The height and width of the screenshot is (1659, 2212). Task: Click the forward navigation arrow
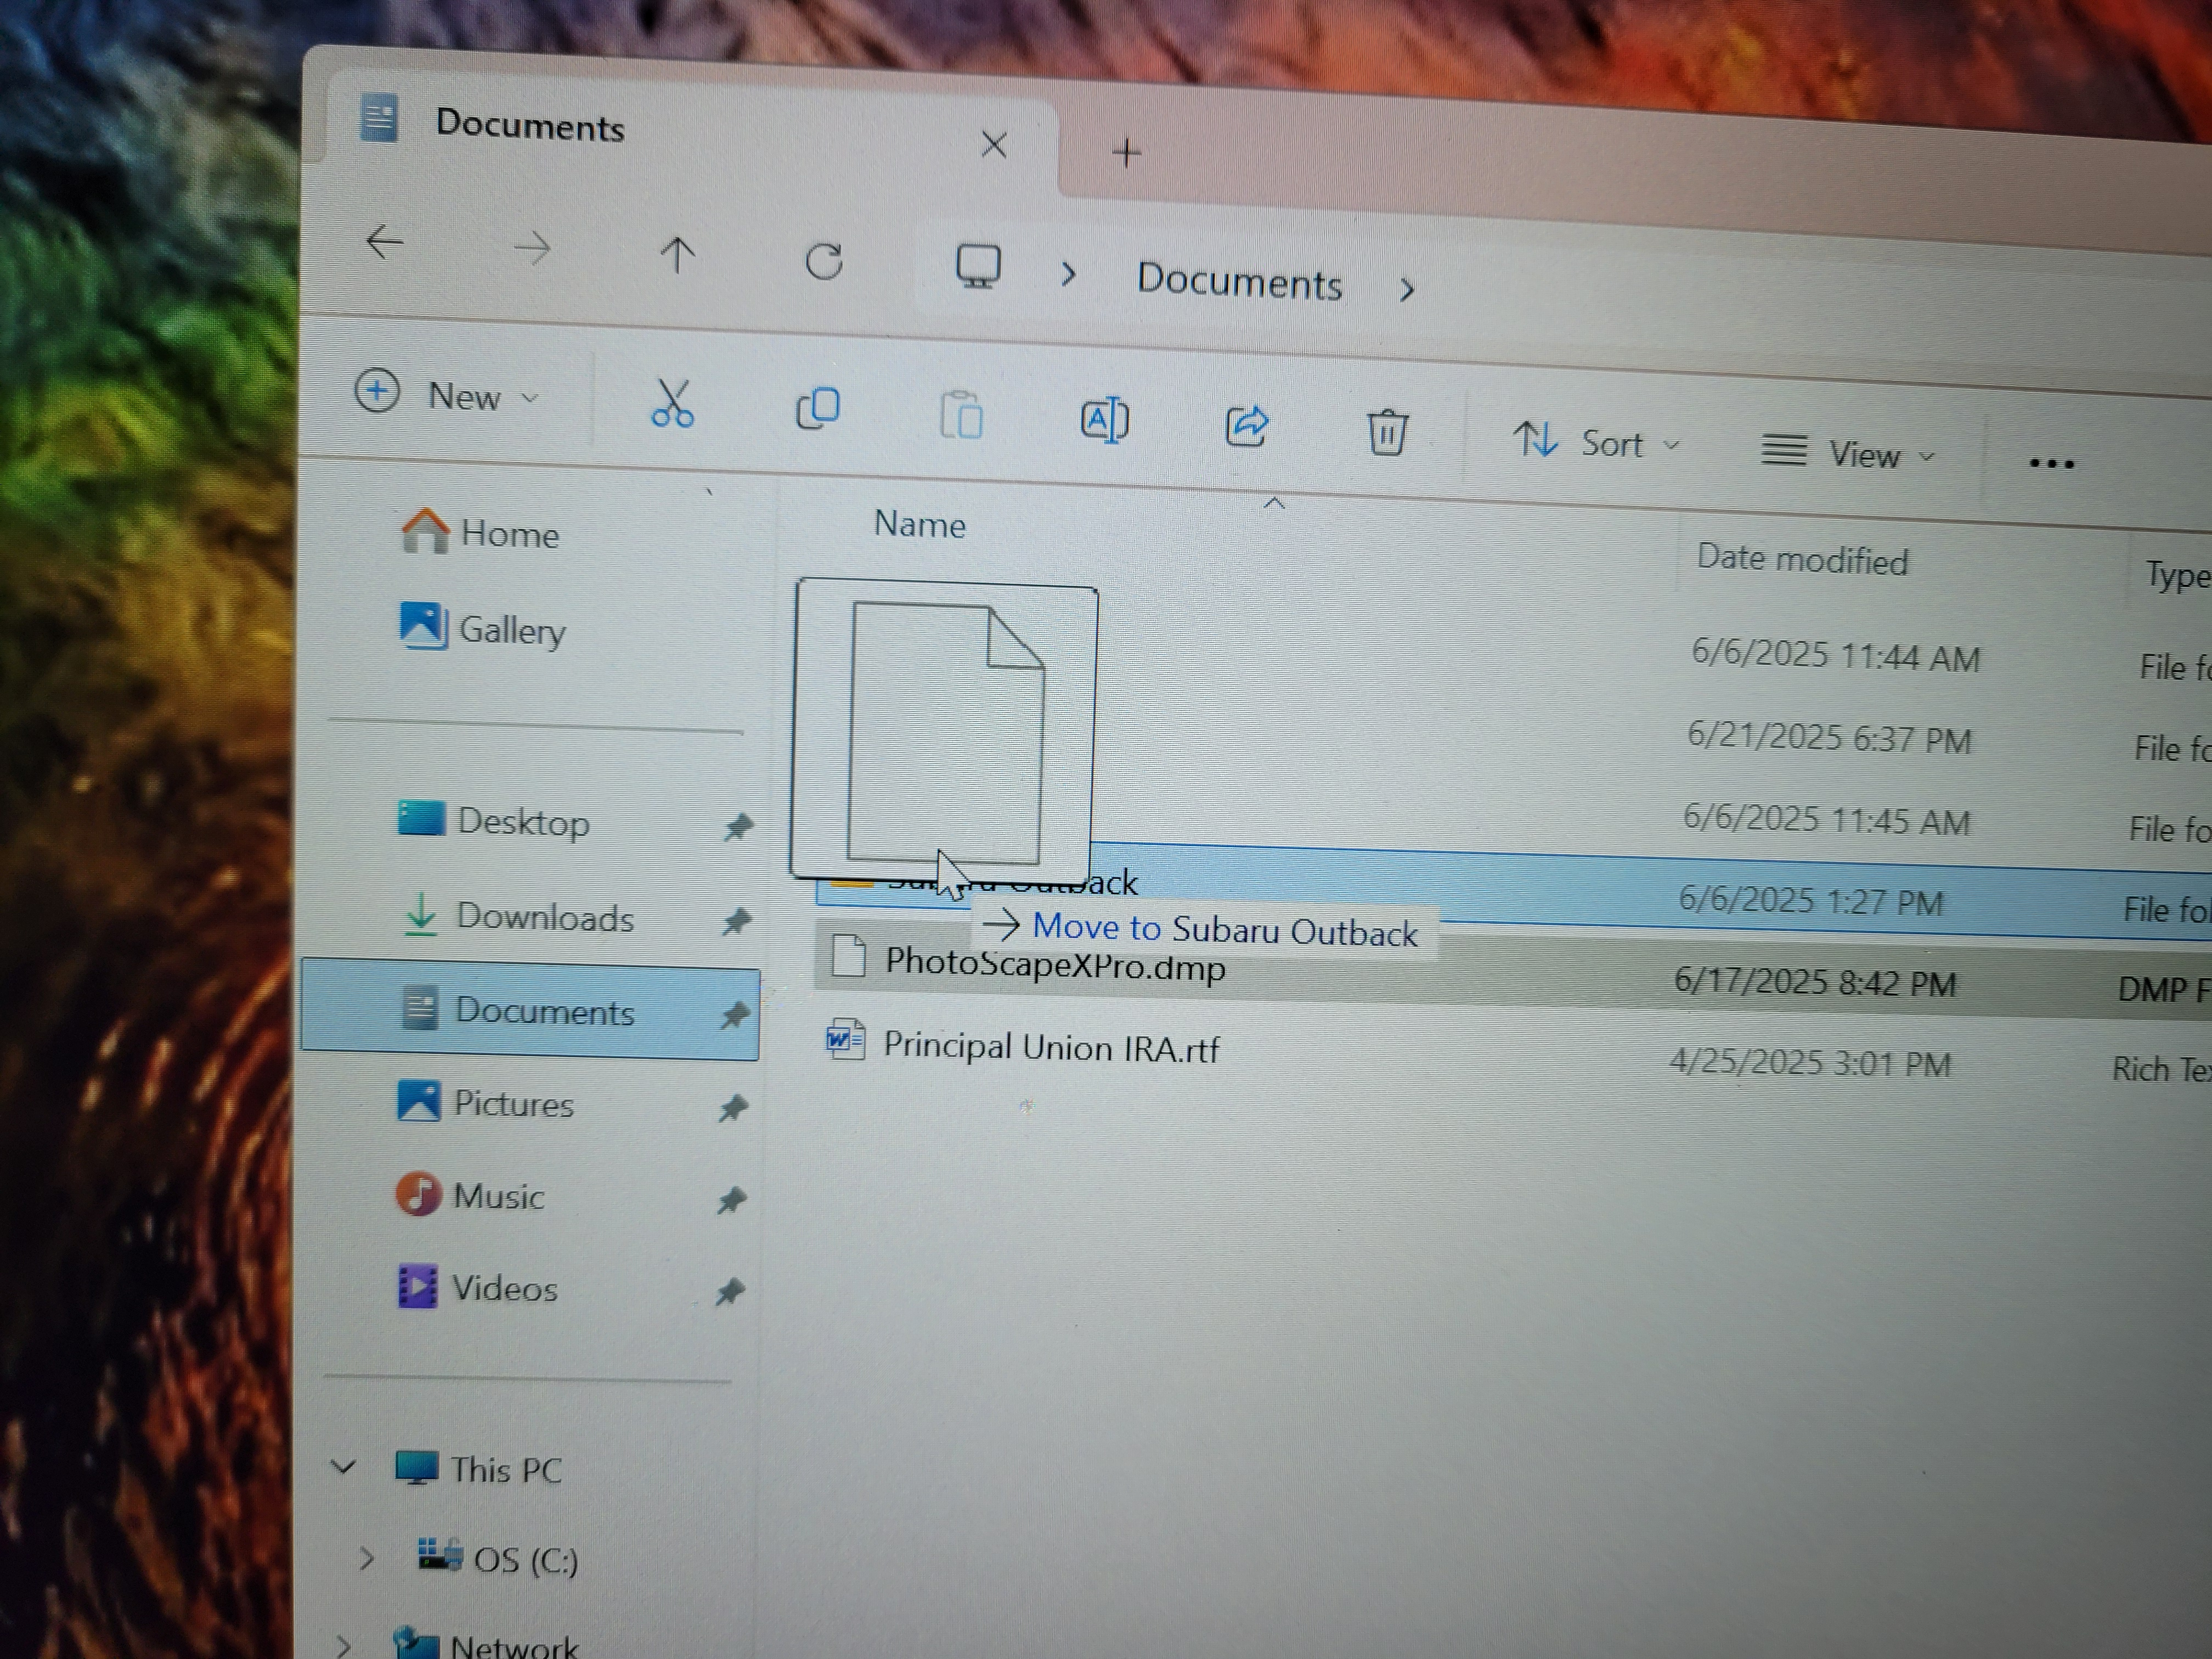click(x=531, y=248)
